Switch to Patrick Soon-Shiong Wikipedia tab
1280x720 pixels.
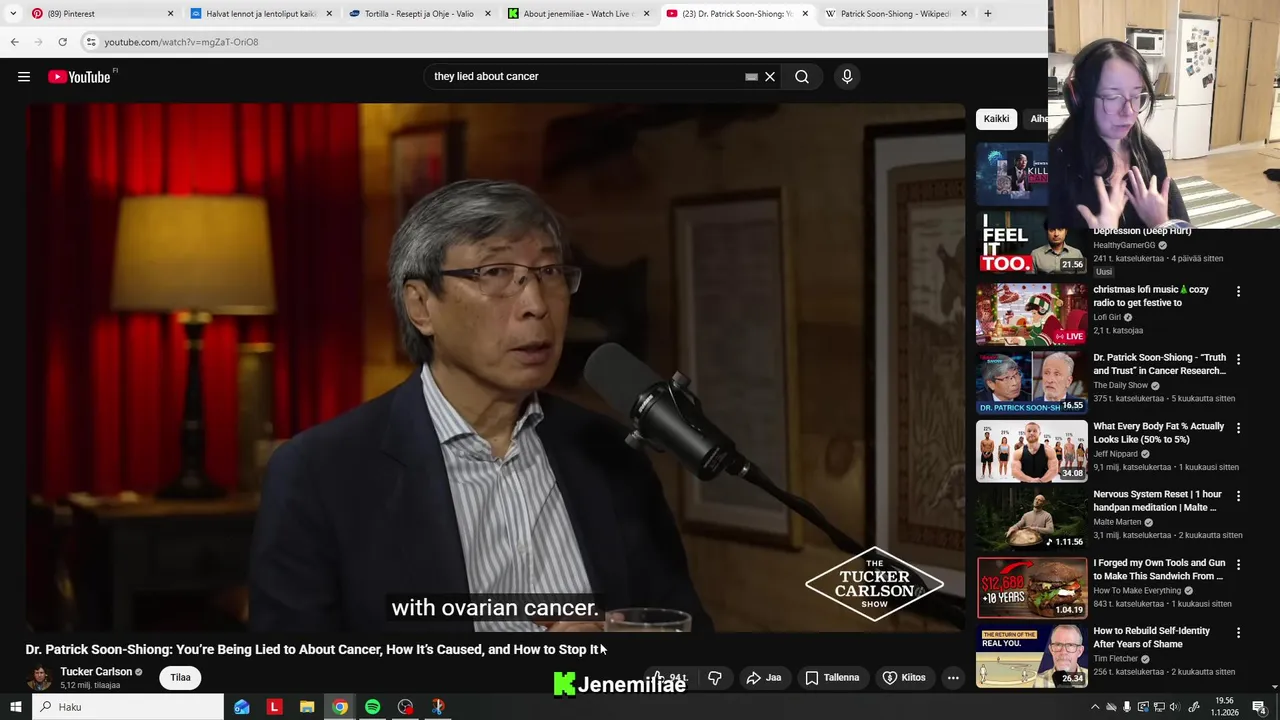point(895,14)
